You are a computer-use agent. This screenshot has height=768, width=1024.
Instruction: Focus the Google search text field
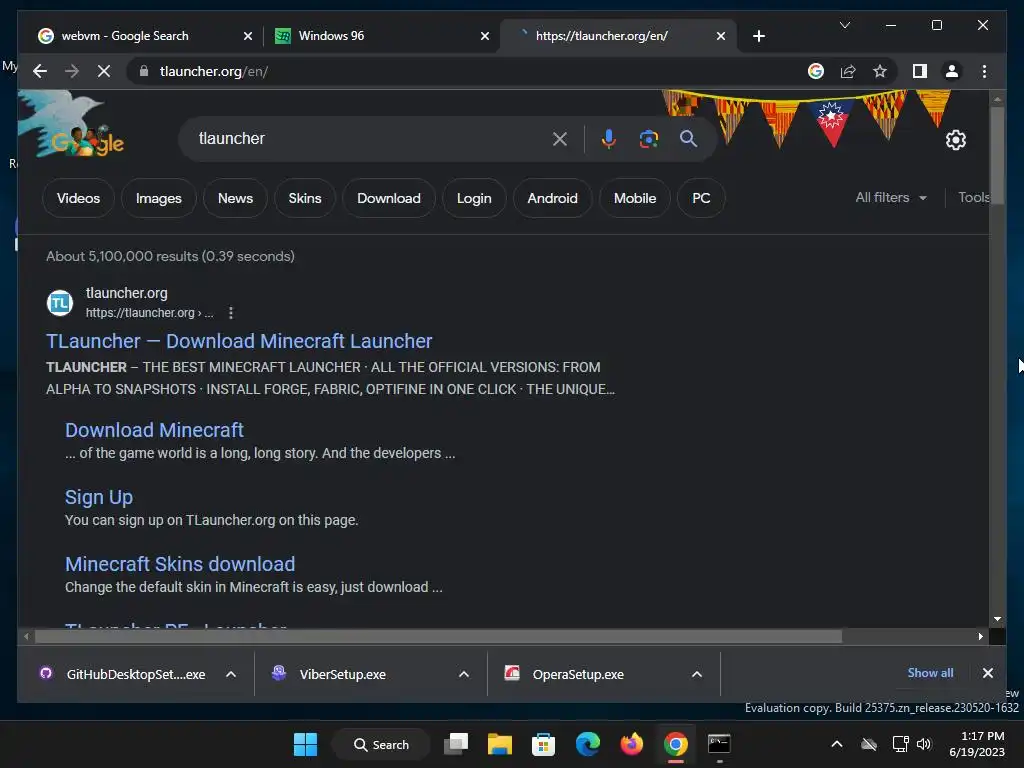369,138
